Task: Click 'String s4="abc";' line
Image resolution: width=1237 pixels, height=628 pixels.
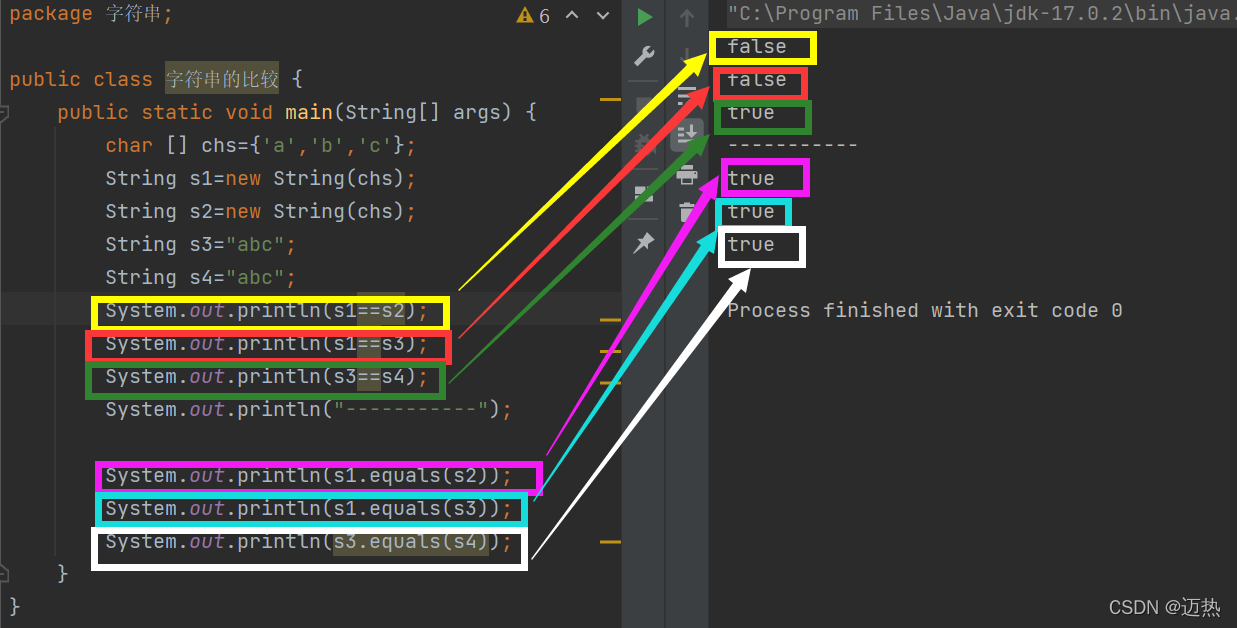Action: [x=201, y=277]
